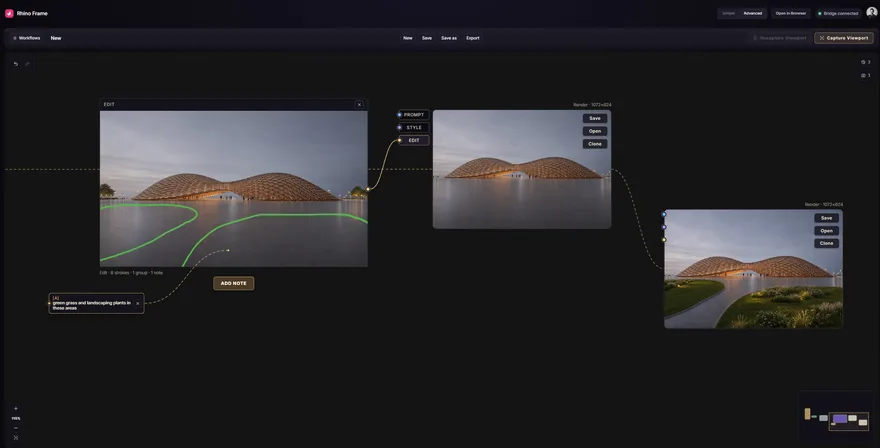Click the landscaped render thumbnail
This screenshot has height=448, width=880.
pos(753,269)
